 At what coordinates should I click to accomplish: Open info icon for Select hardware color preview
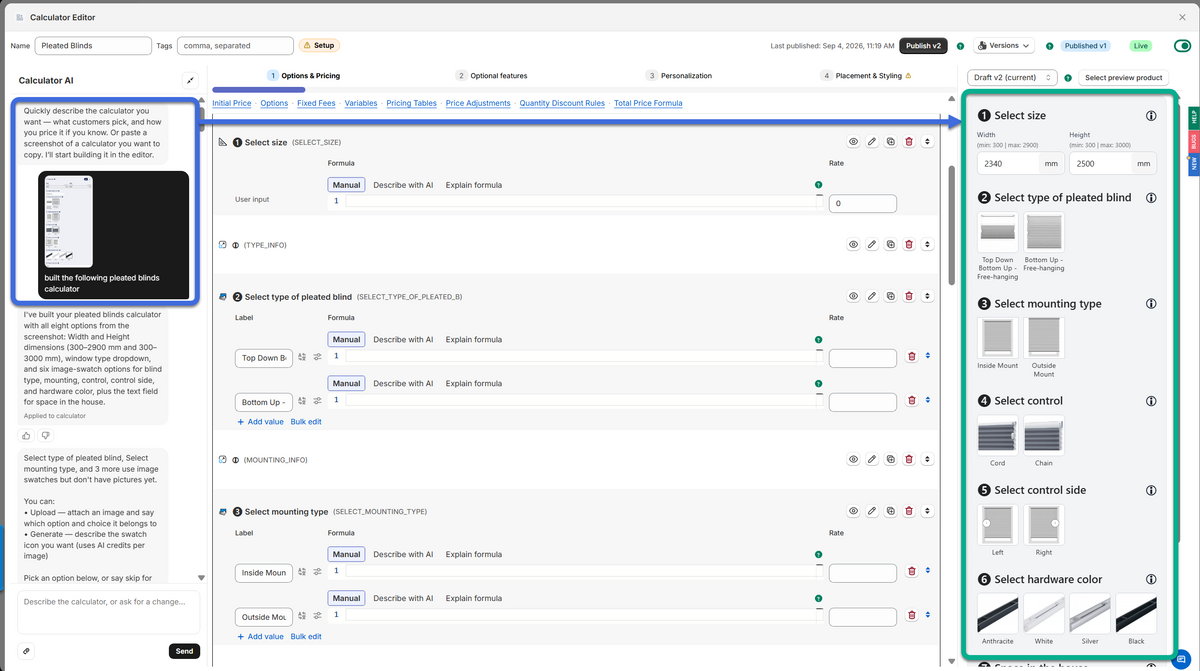1151,579
